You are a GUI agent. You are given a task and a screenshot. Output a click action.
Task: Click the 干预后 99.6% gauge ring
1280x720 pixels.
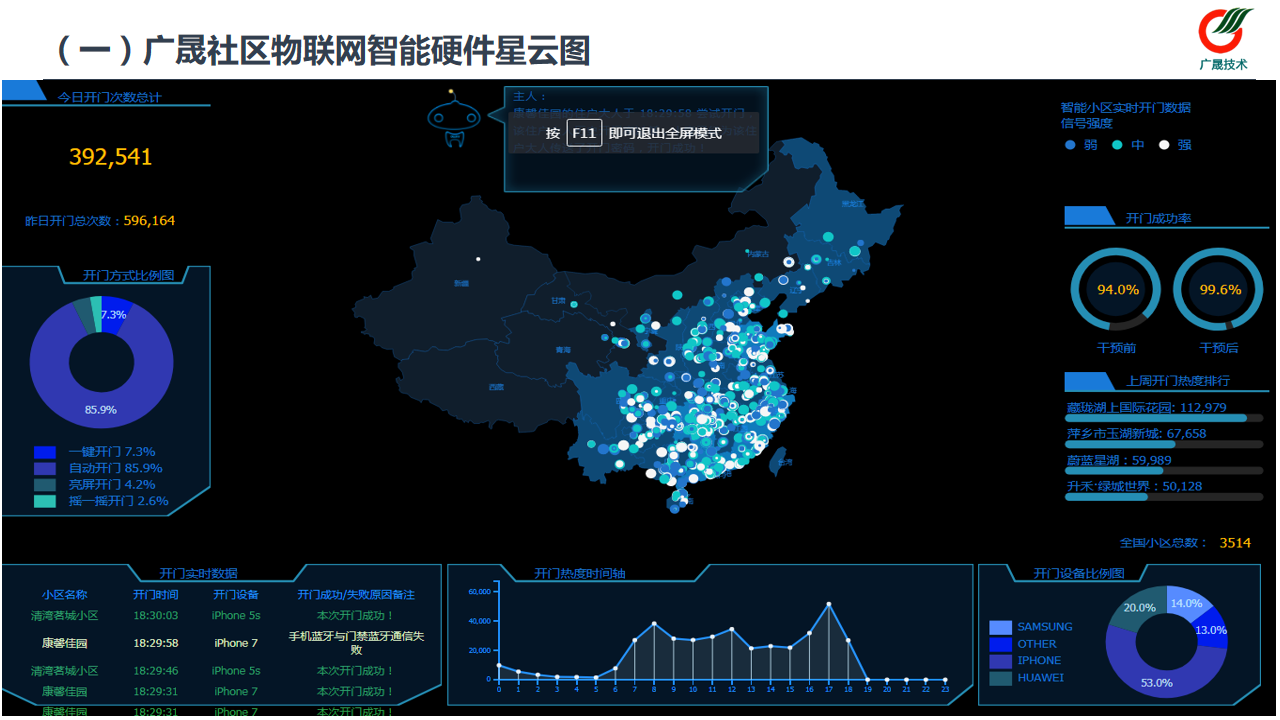tap(1219, 290)
